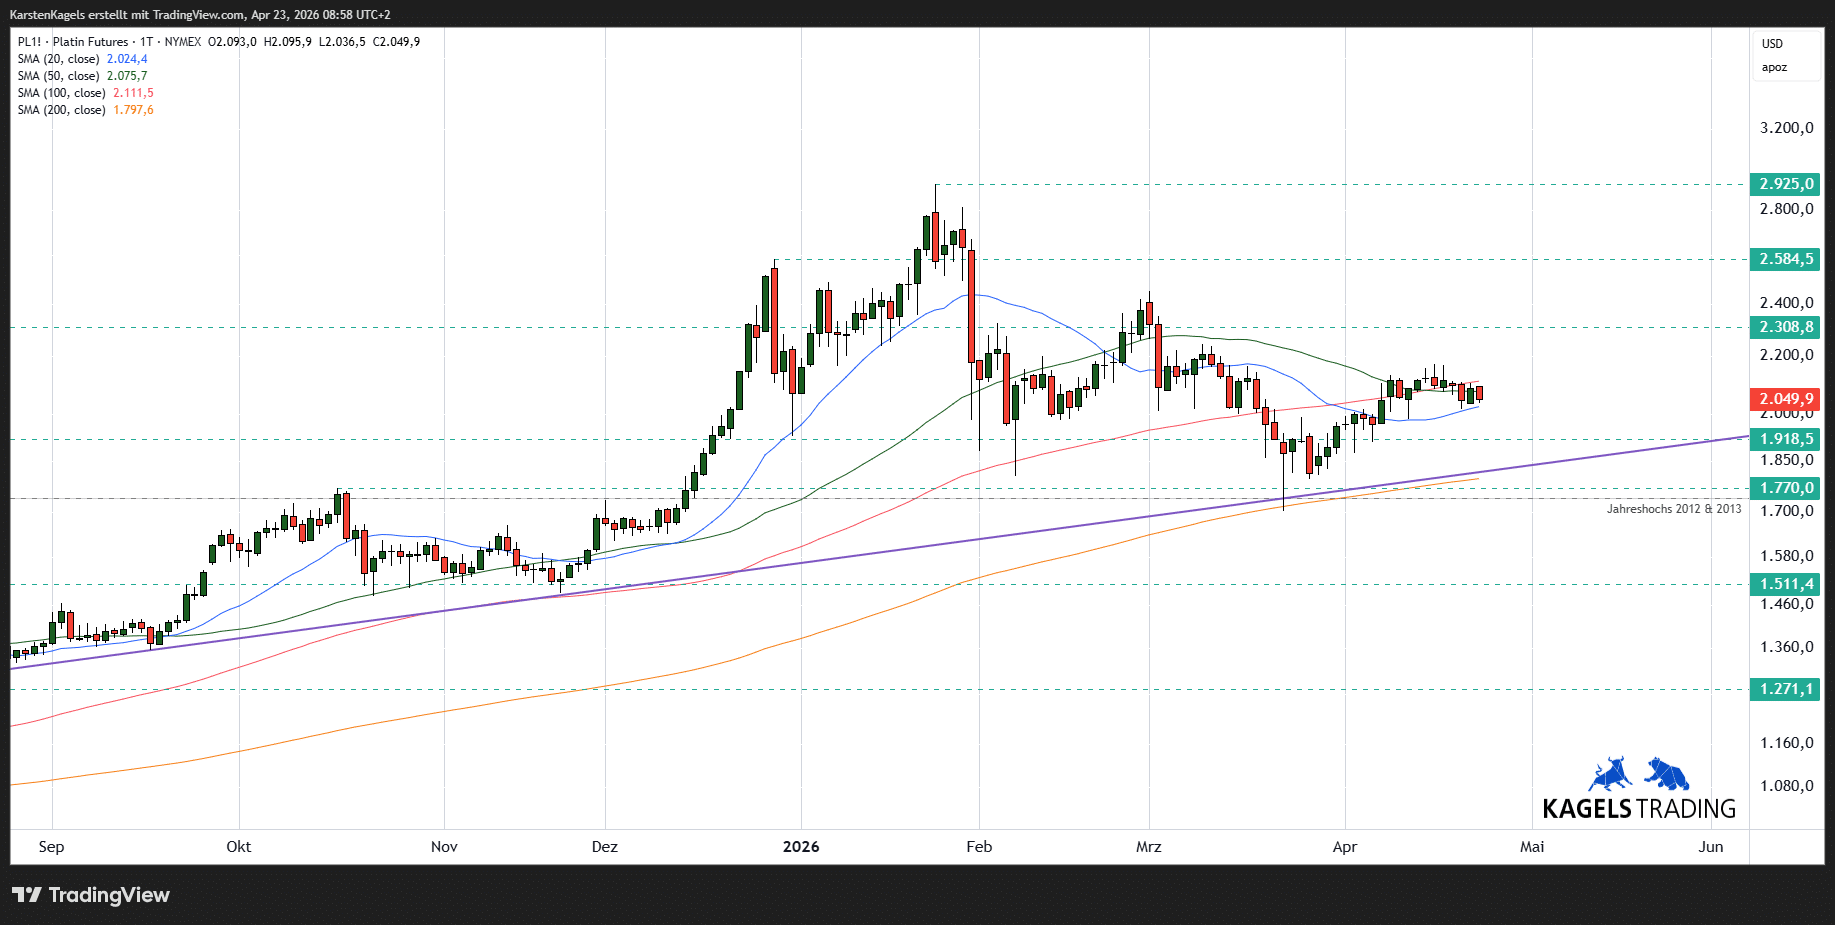This screenshot has width=1835, height=925.
Task: Click the 1.770,0 price level tag
Action: pos(1785,488)
